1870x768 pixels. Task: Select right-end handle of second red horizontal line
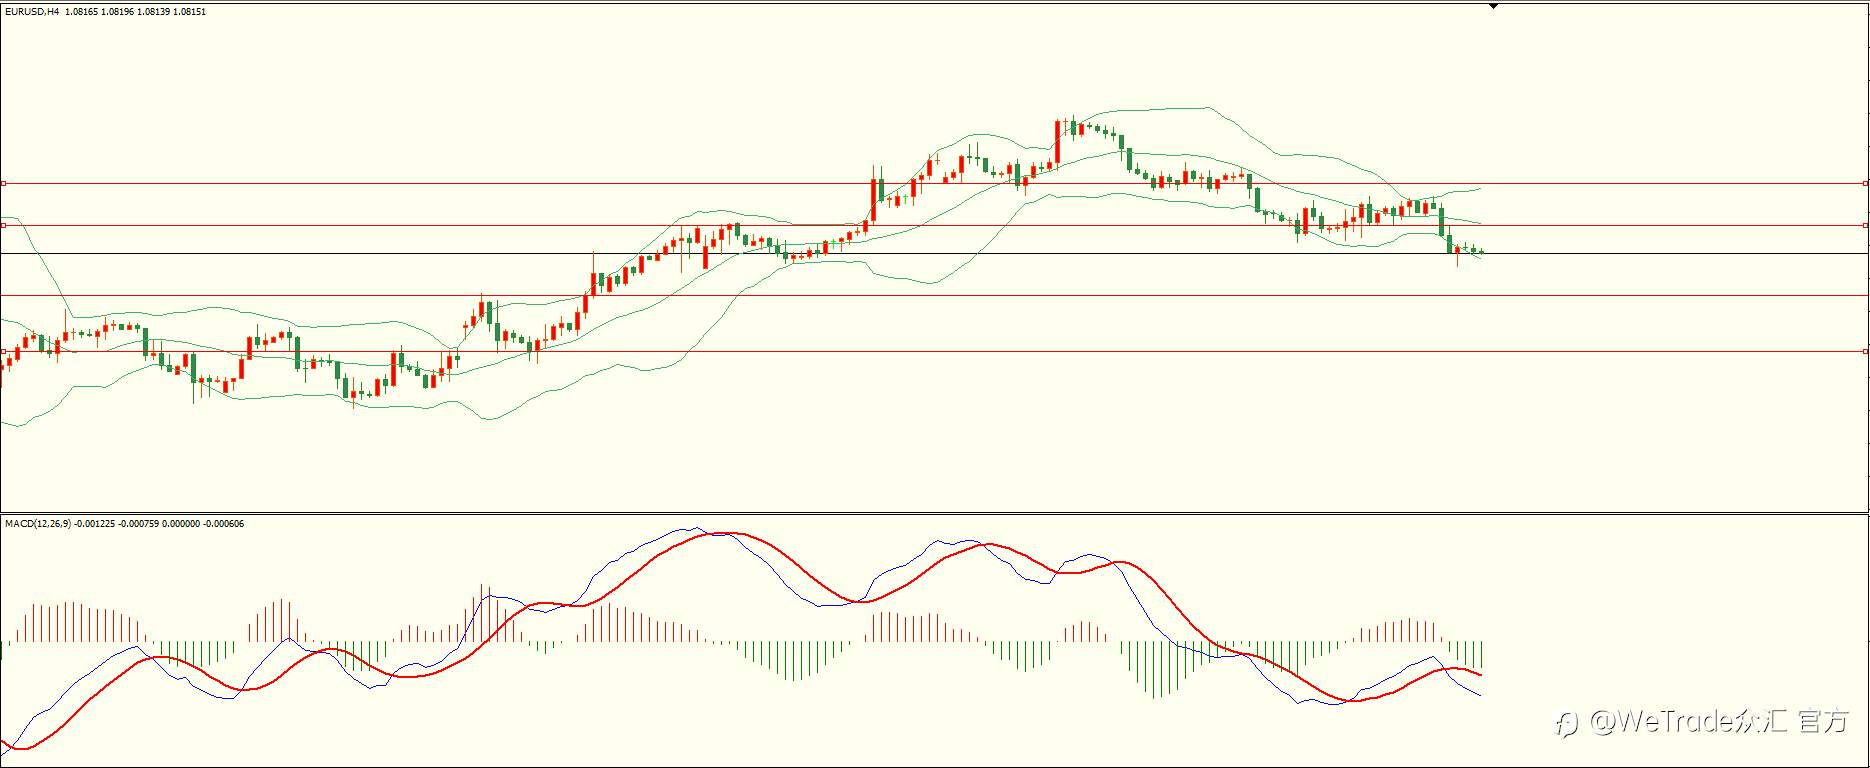point(1866,225)
